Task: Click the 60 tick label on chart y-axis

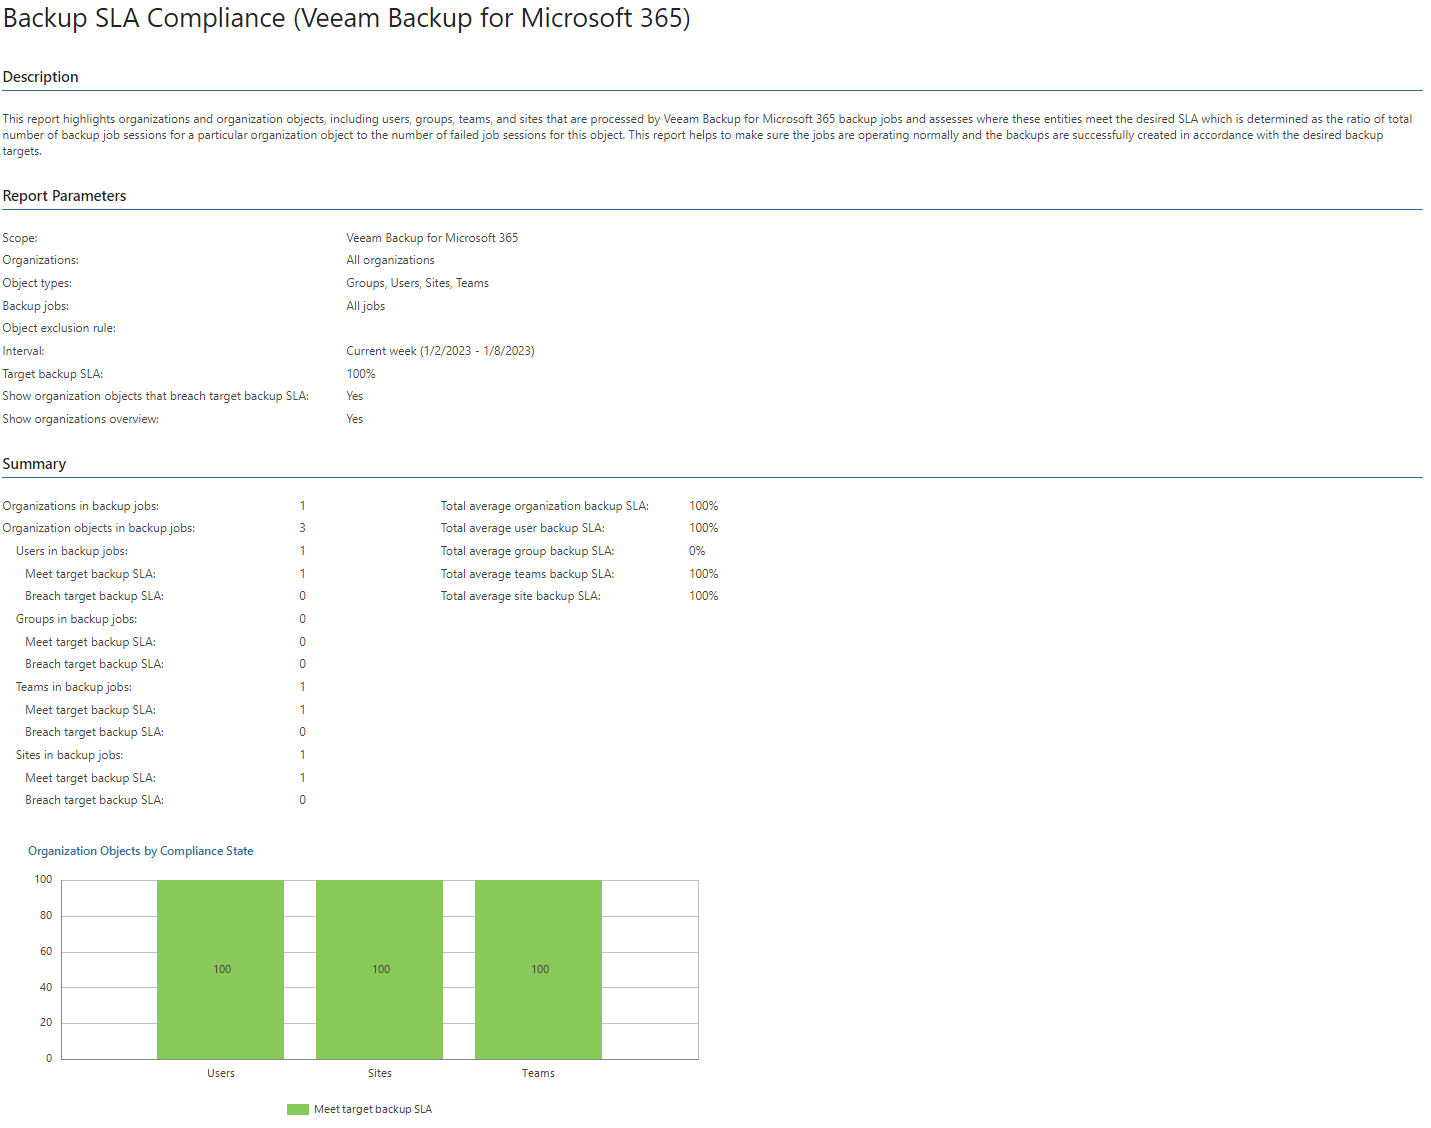Action: (x=46, y=951)
